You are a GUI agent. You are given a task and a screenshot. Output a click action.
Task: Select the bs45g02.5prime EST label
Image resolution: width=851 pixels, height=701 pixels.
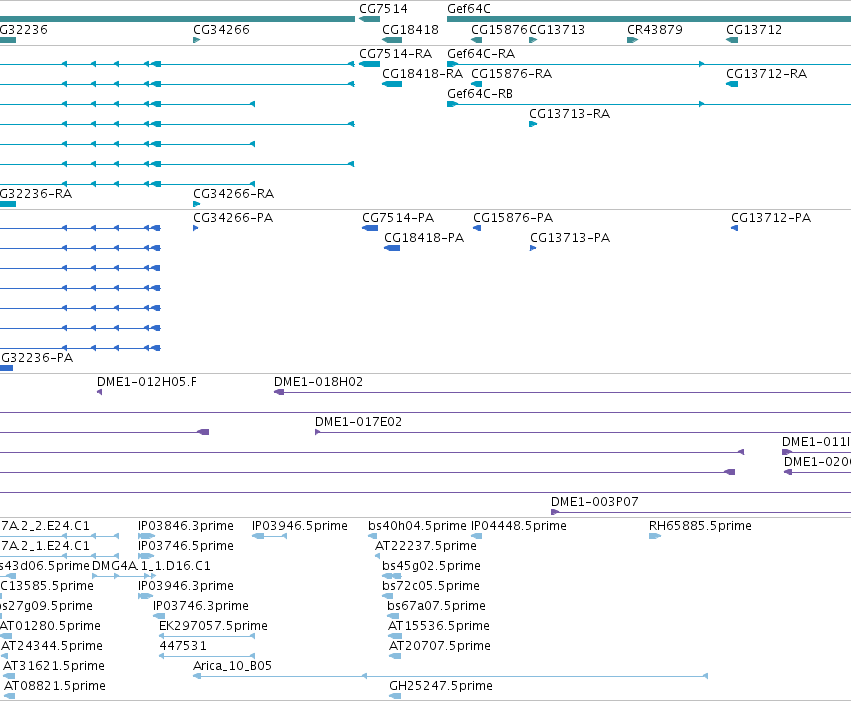pos(431,566)
